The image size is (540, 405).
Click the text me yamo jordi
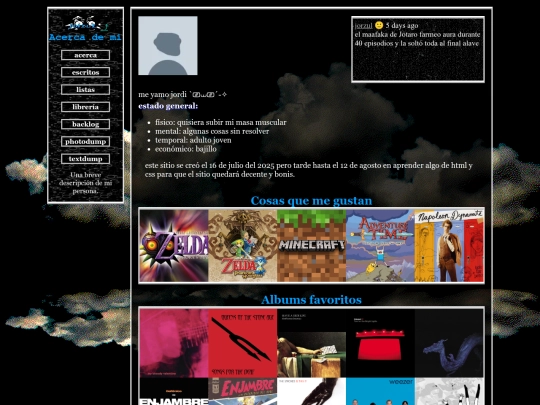[162, 94]
